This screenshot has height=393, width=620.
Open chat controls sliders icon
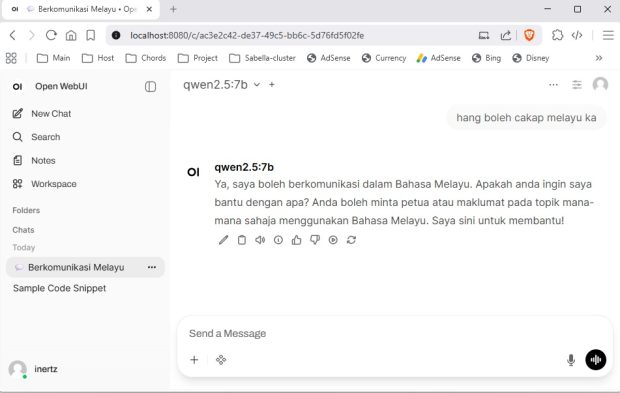coord(577,85)
